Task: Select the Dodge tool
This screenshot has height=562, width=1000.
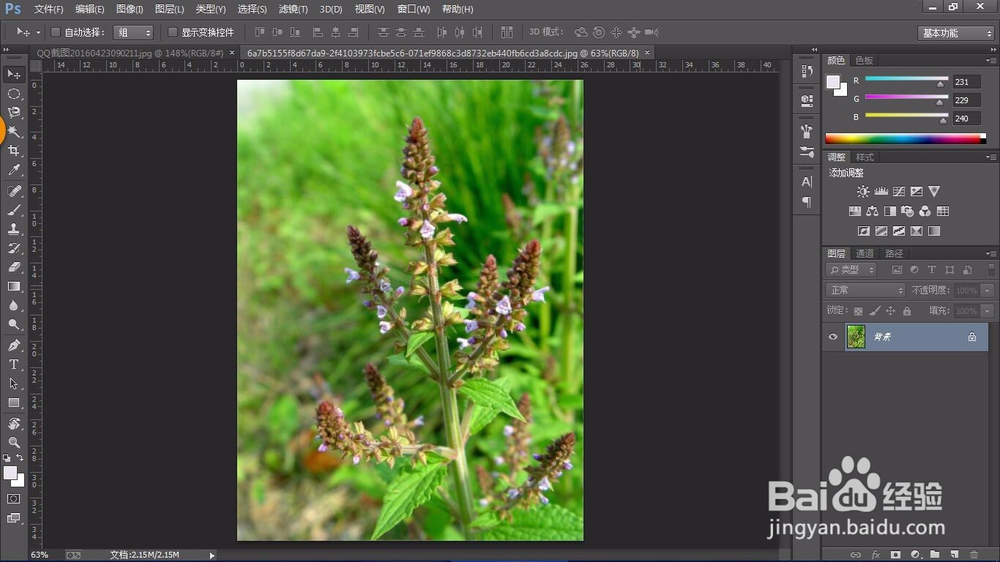Action: [x=13, y=325]
